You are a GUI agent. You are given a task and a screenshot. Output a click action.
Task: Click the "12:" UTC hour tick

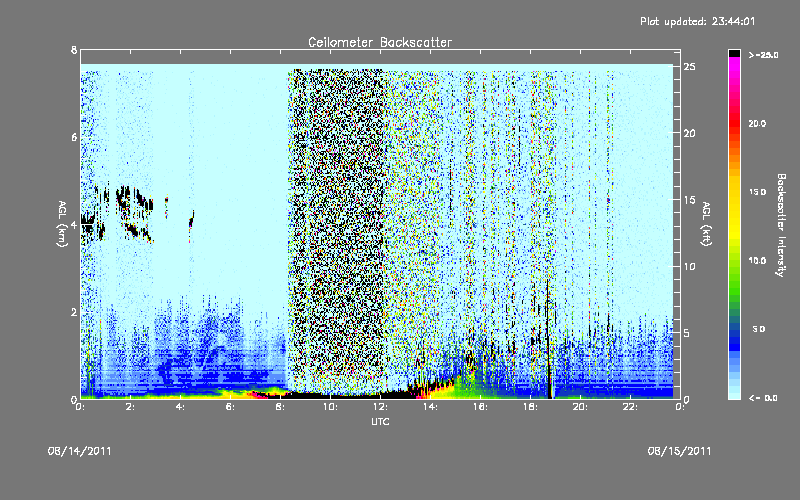(380, 407)
